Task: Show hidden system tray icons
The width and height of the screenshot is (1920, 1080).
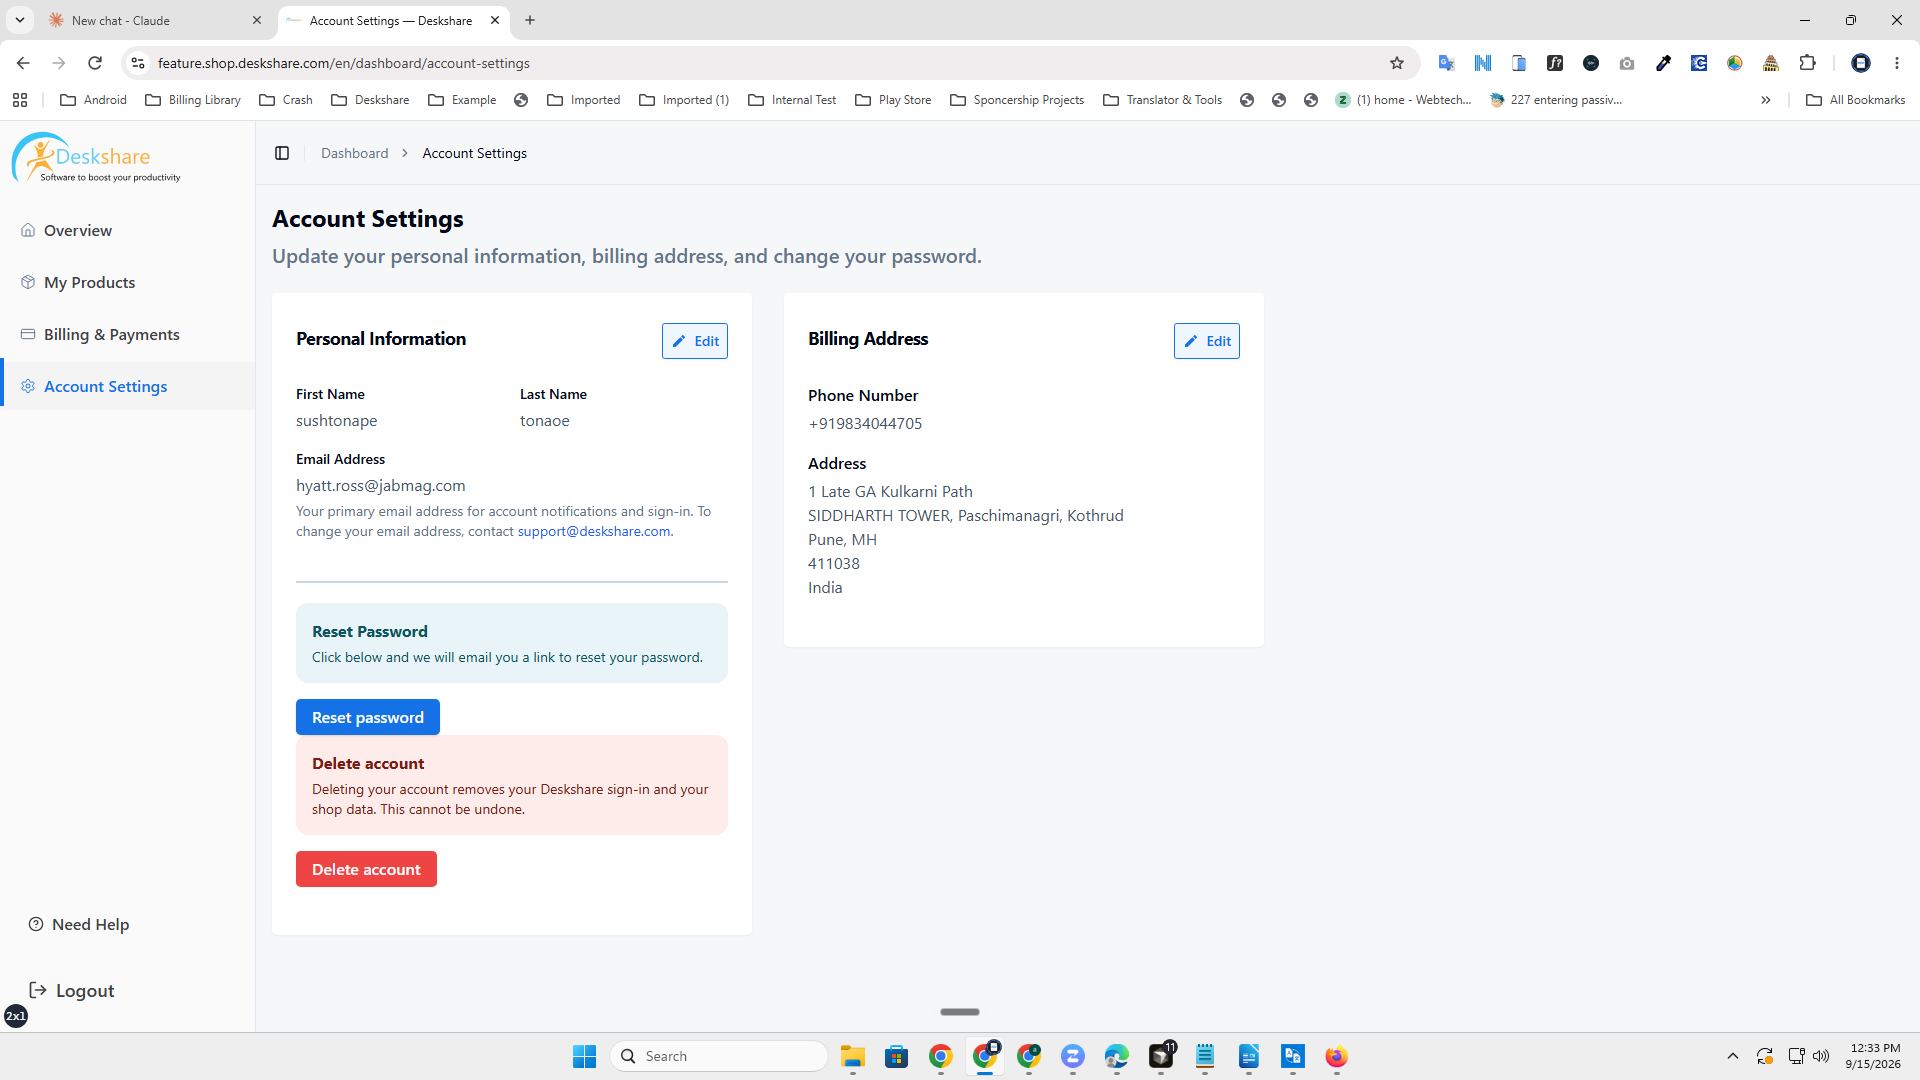Action: 1733,1056
